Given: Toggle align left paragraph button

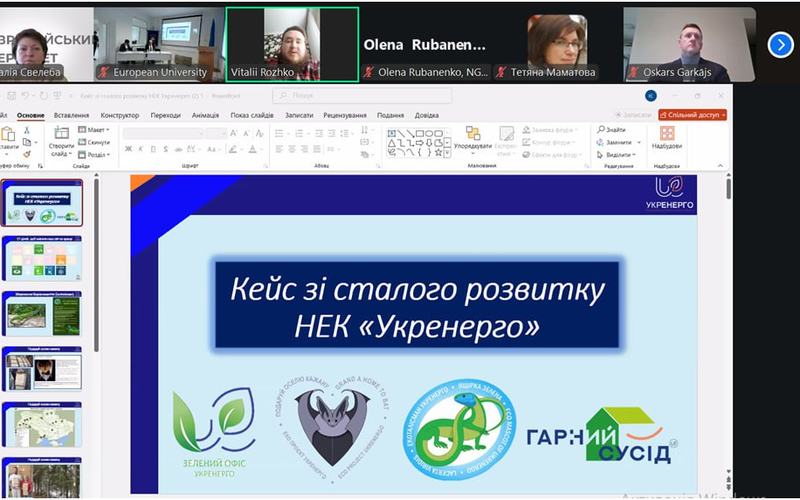Looking at the screenshot, I should pos(279,149).
